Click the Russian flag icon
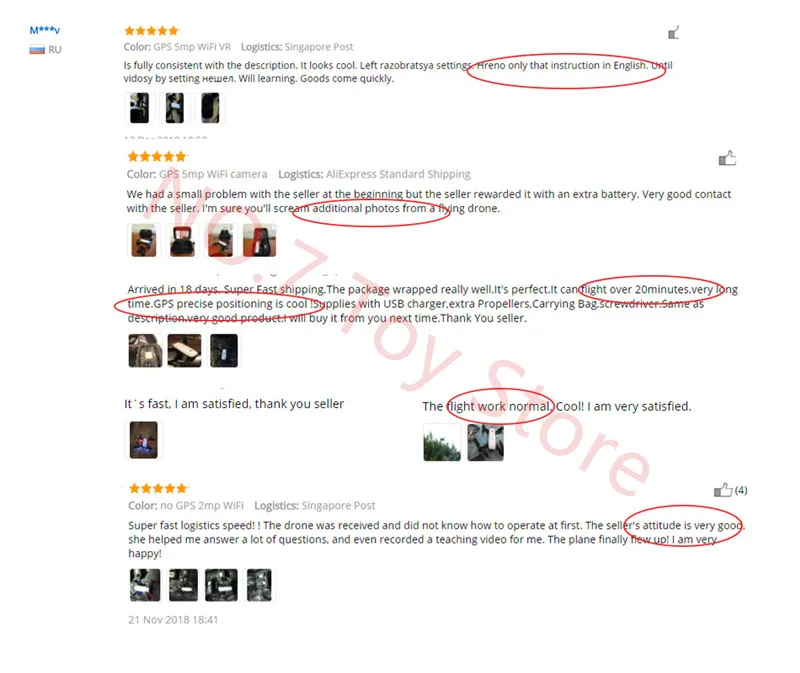 (x=37, y=49)
